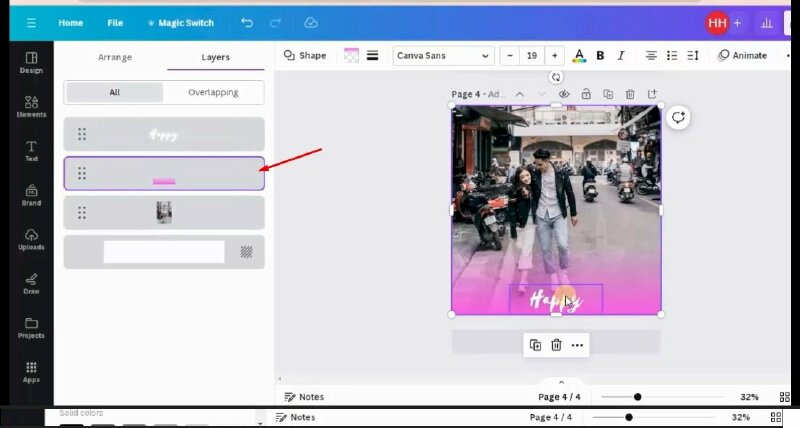This screenshot has width=800, height=428.
Task: Click the Animate button
Action: 743,56
